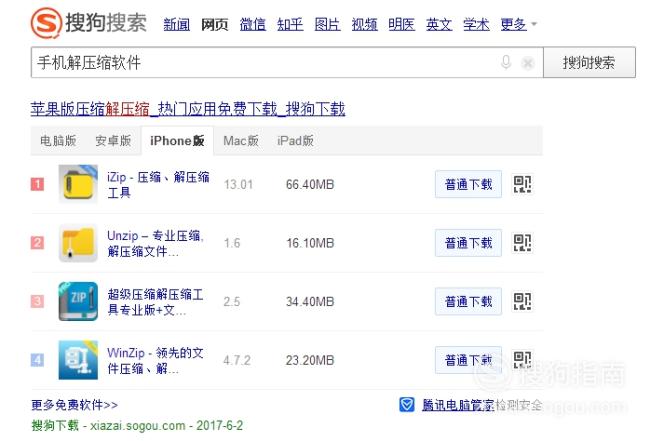Open the WinZip - 领先的文件压缩 link

(x=155, y=360)
